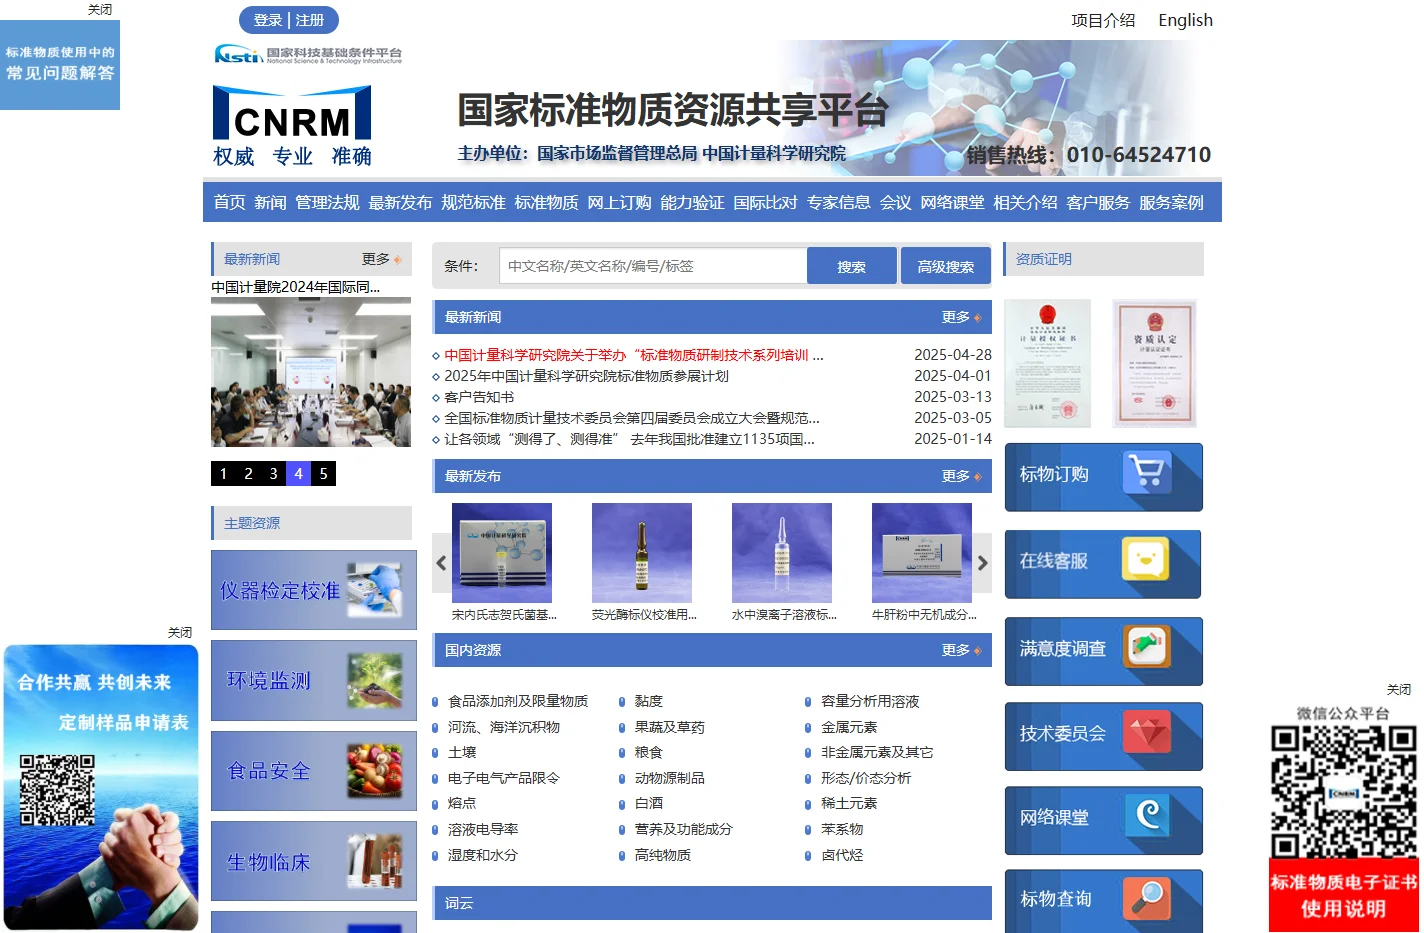Open the 能力验证 nav menu item
Viewport: 1424px width, 933px height.
coord(692,202)
